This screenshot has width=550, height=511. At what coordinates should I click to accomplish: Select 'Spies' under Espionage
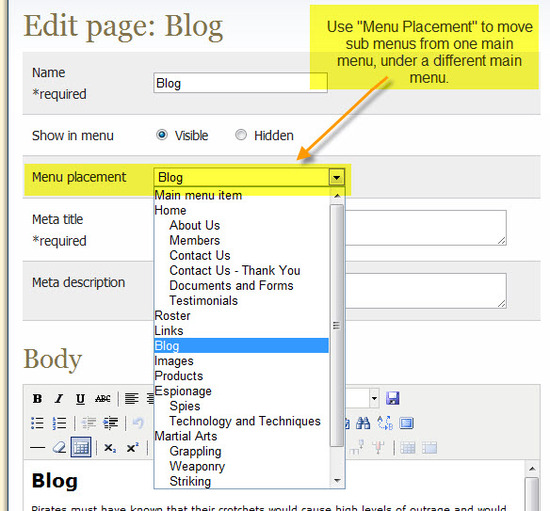[x=241, y=406]
